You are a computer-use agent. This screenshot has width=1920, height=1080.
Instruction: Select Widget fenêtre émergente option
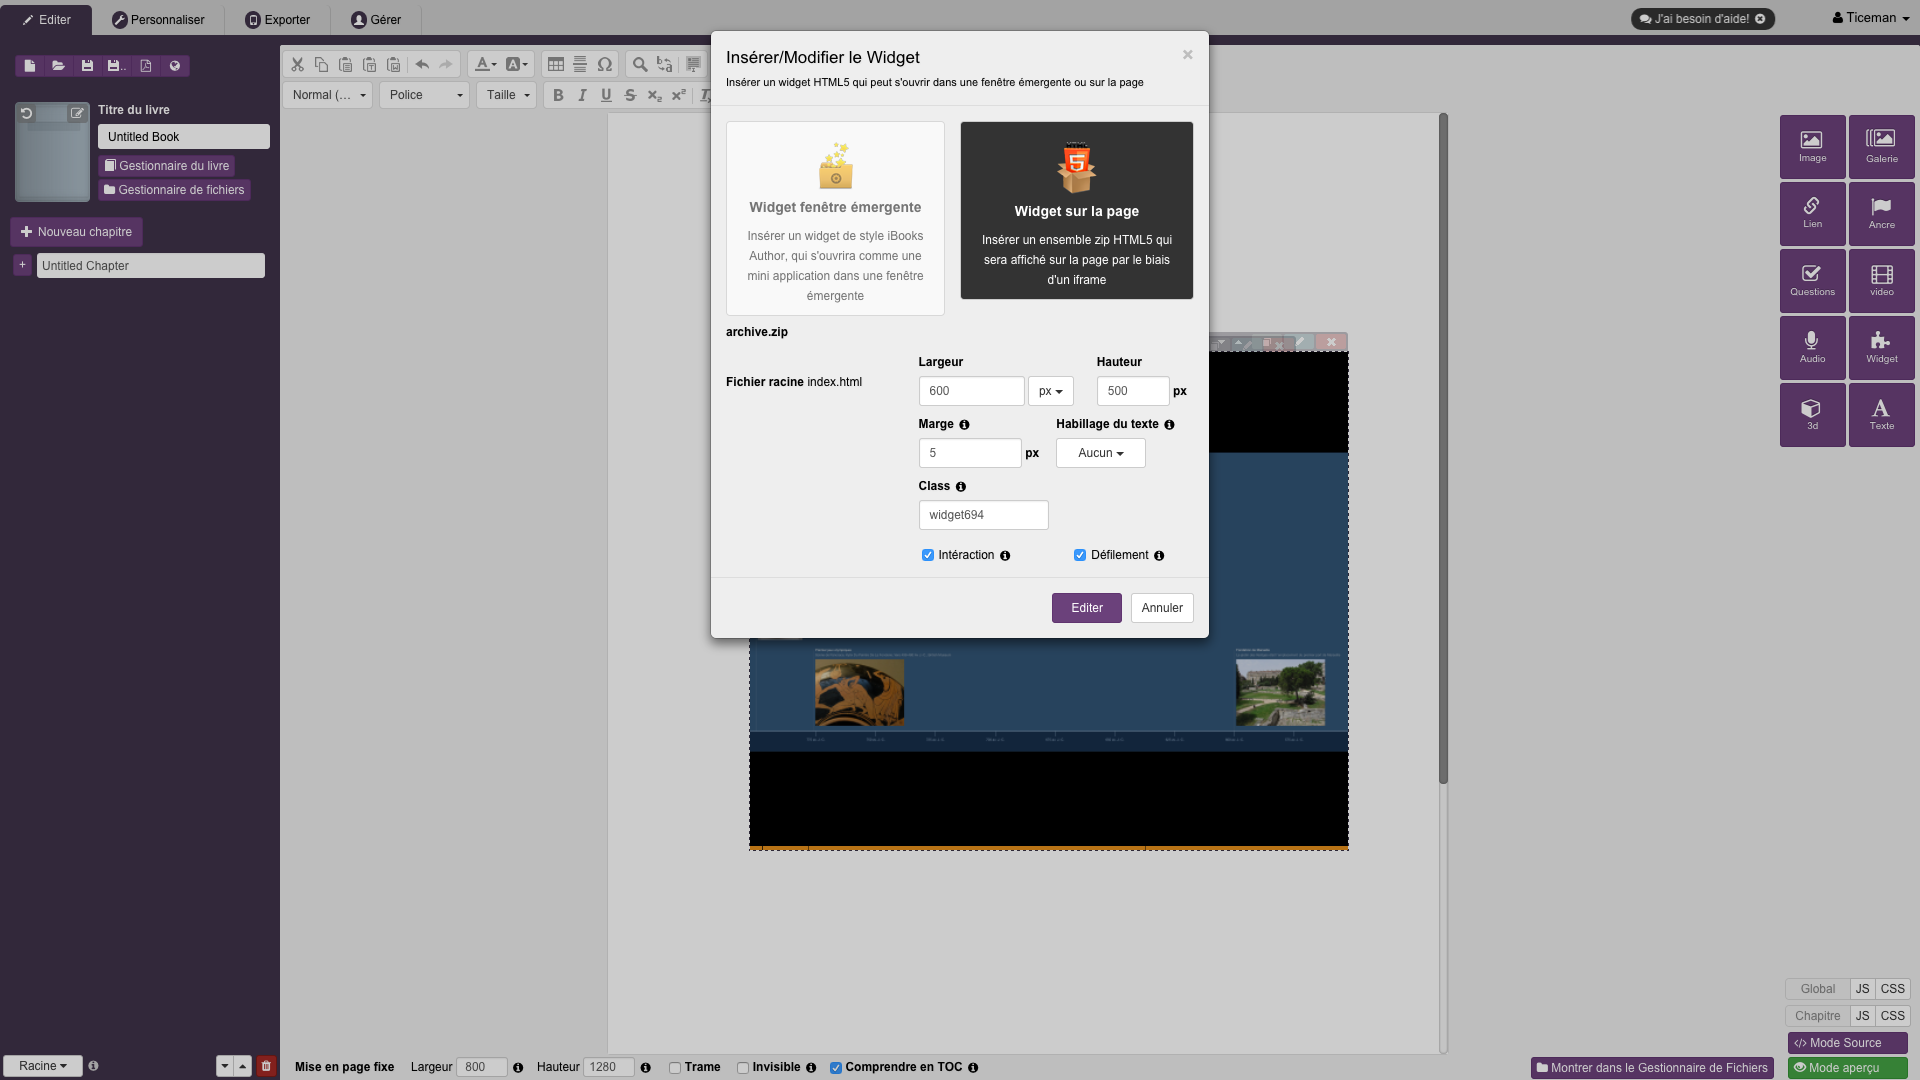coord(835,218)
